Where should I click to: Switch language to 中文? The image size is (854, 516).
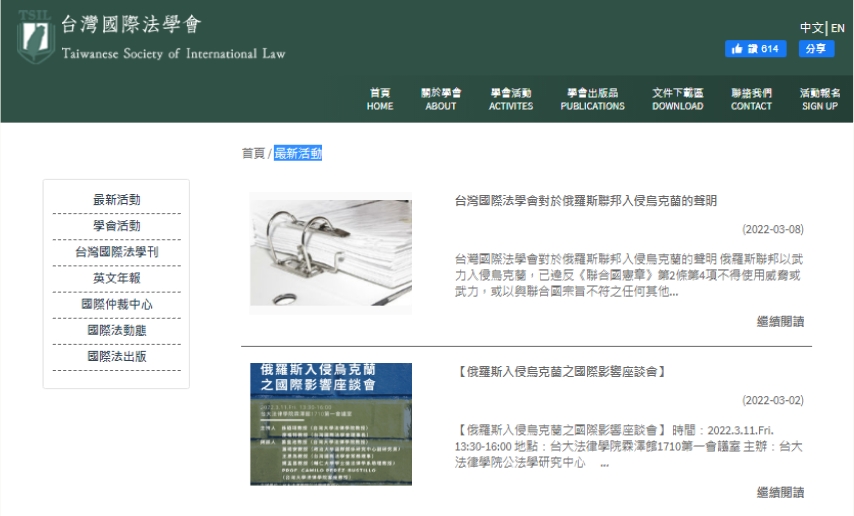pyautogui.click(x=811, y=28)
